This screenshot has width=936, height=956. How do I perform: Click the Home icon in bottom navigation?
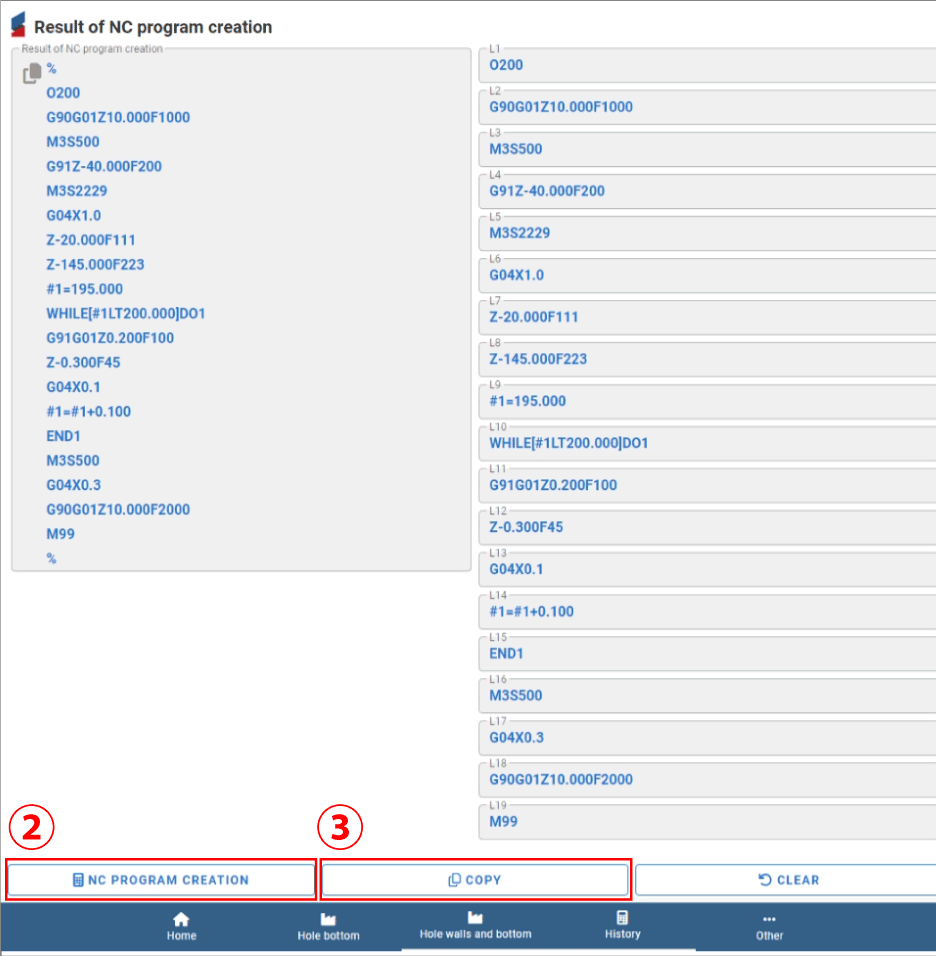[x=181, y=918]
